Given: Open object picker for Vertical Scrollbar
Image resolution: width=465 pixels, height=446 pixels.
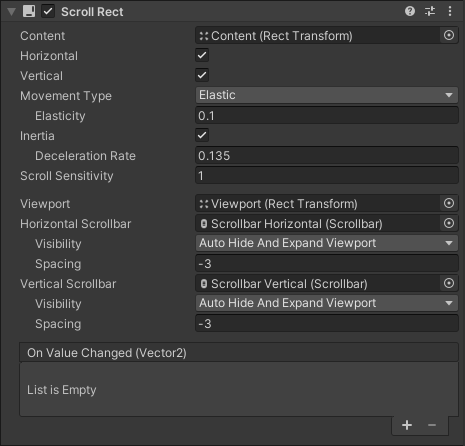Looking at the screenshot, I should pyautogui.click(x=449, y=283).
